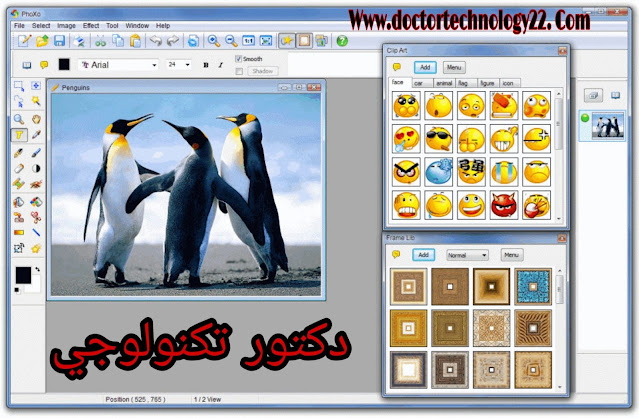Select the Eyedropper color picker tool
Viewport: 639px width, 418px height.
[x=36, y=134]
